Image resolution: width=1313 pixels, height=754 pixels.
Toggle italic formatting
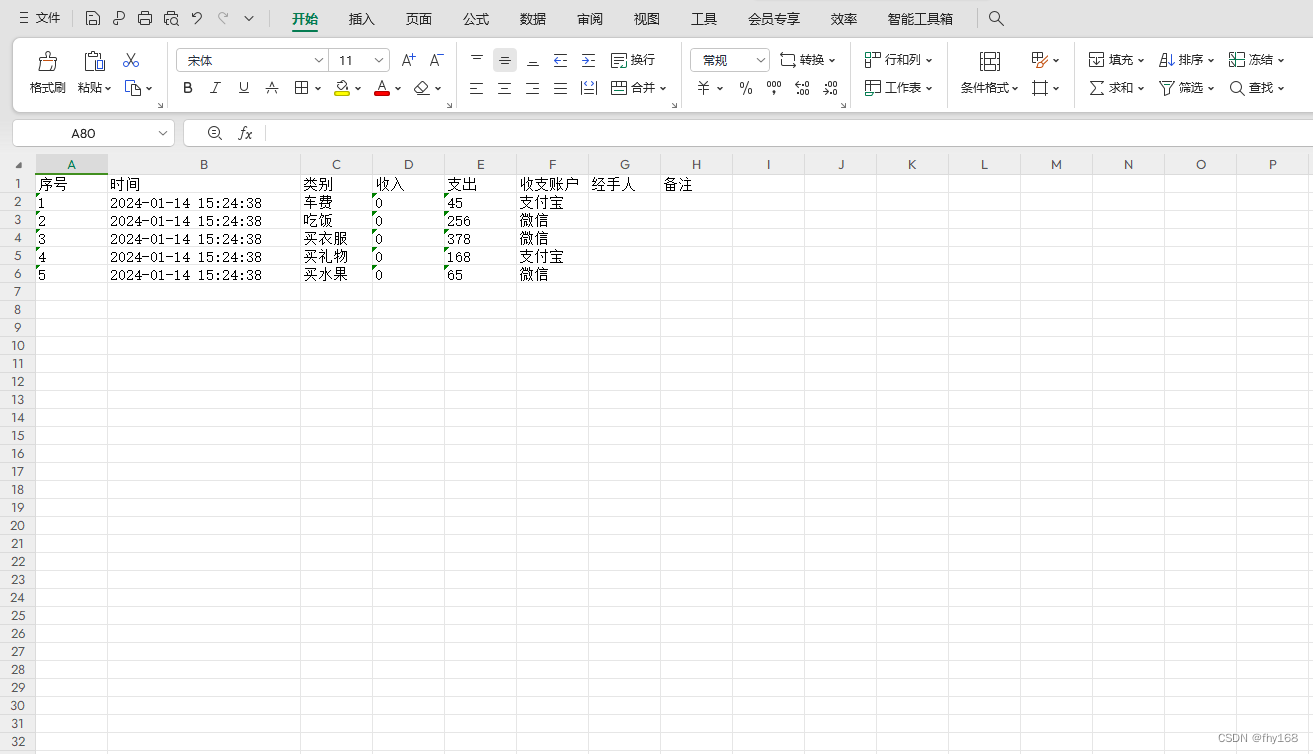(x=215, y=88)
